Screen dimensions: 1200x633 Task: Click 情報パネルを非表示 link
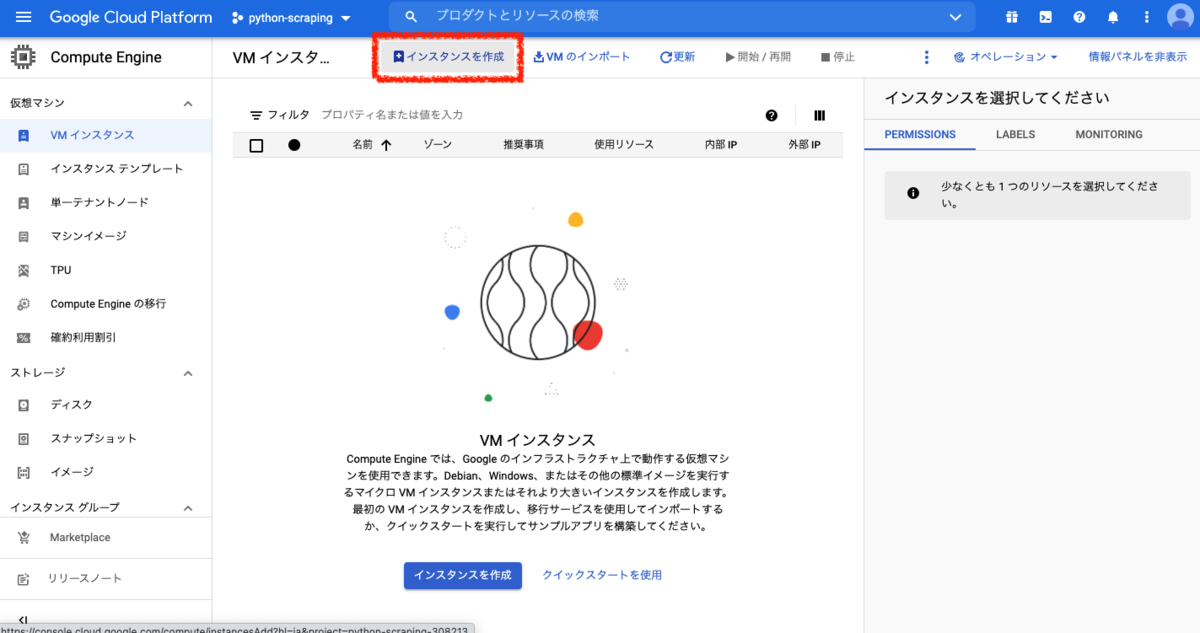point(1137,57)
